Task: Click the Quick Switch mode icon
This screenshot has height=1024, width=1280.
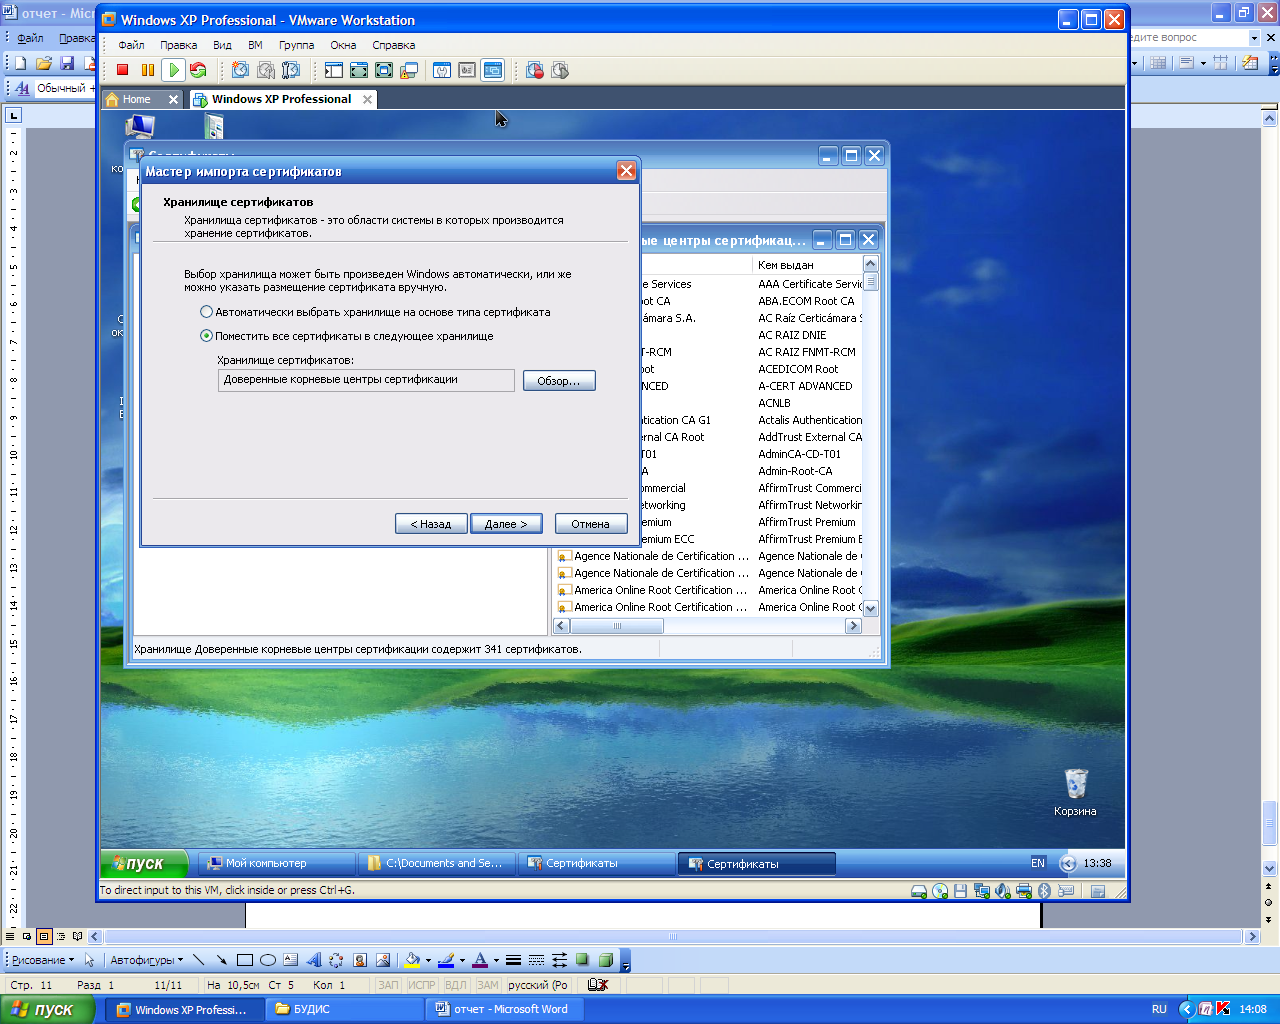Action: click(x=359, y=70)
